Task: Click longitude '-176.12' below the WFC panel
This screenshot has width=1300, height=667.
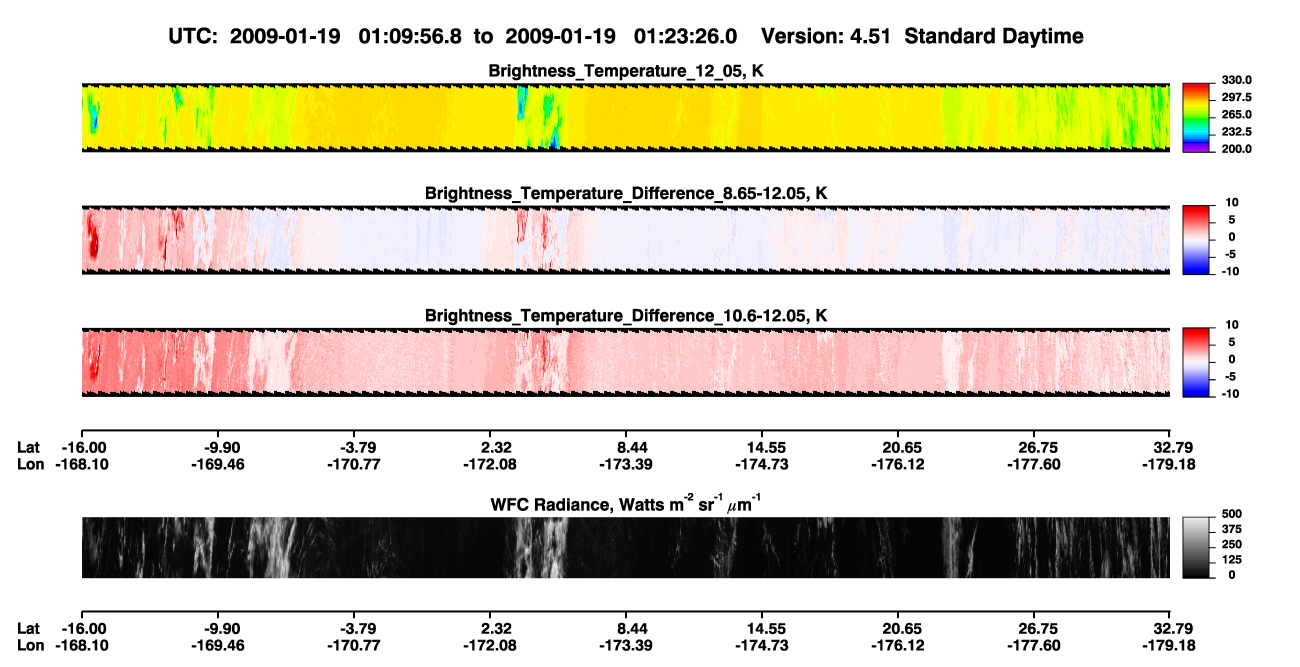Action: coord(898,645)
